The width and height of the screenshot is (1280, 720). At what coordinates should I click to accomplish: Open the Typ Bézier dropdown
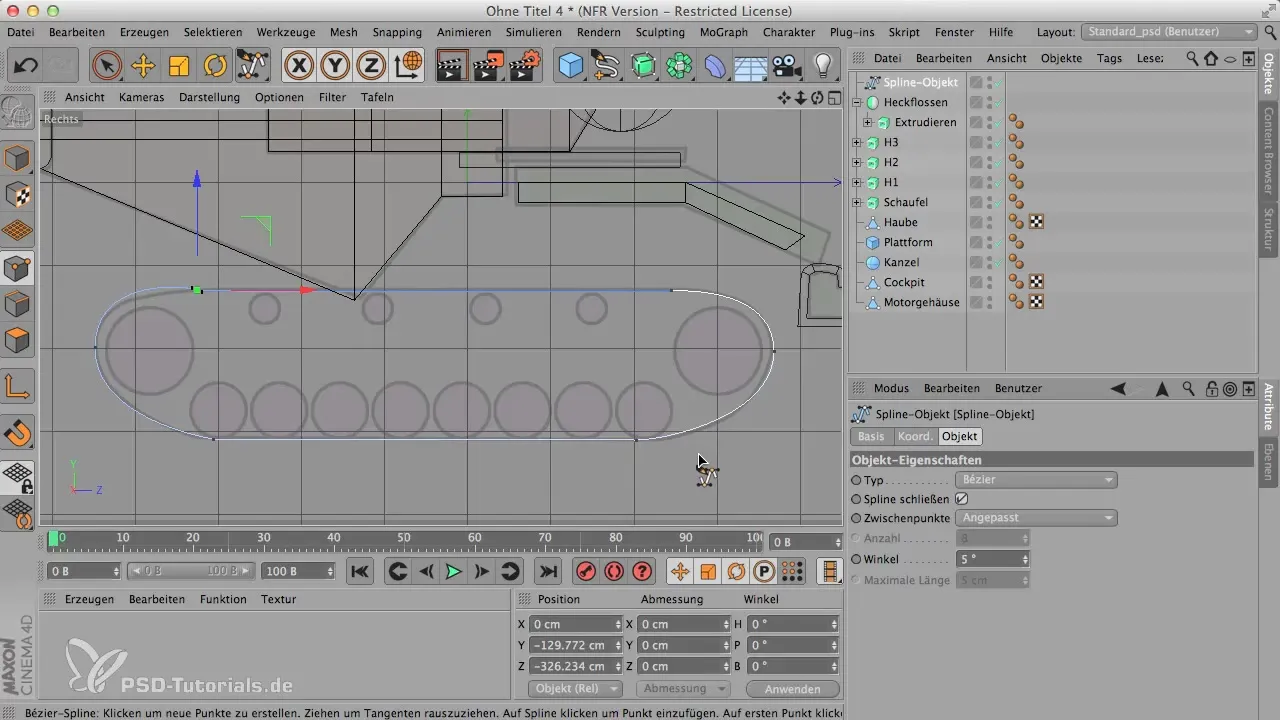[1037, 480]
